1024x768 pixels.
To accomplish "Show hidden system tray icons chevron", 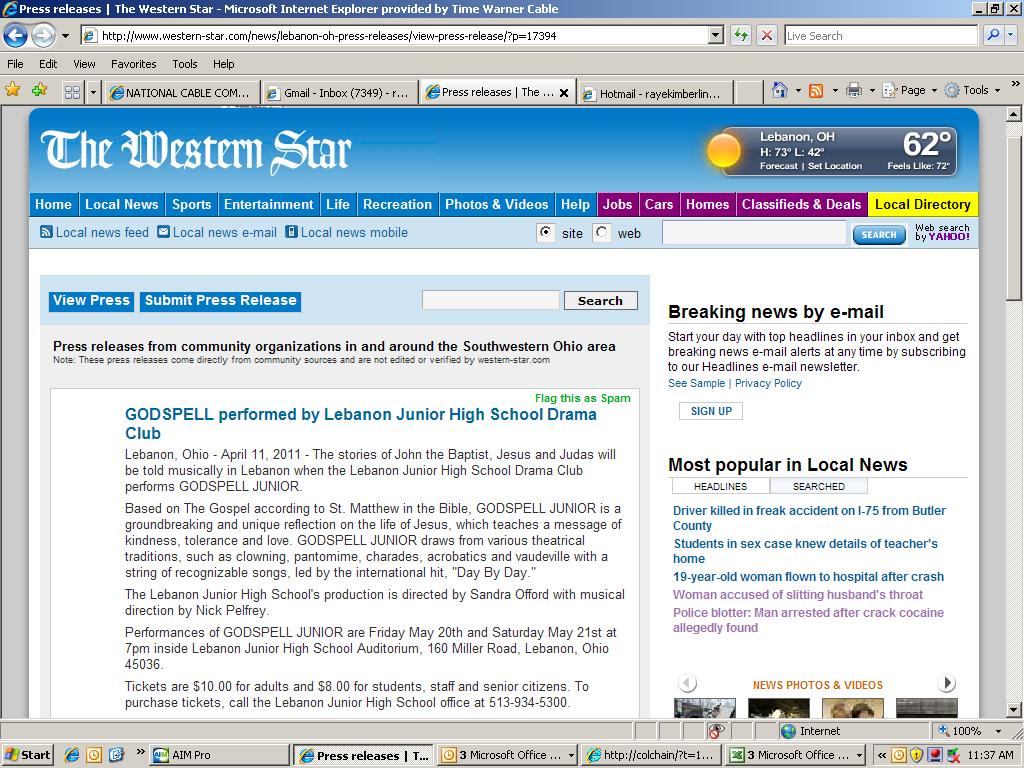I will click(x=882, y=755).
